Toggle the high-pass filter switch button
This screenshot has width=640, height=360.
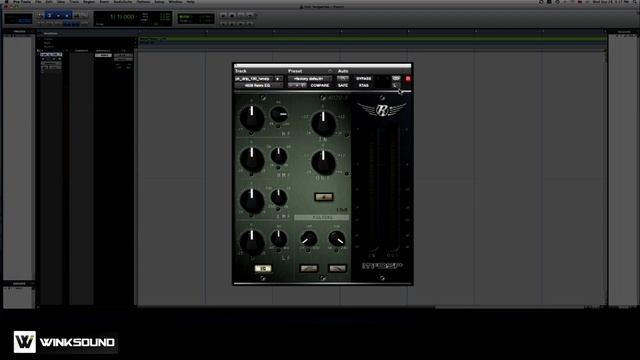309,268
